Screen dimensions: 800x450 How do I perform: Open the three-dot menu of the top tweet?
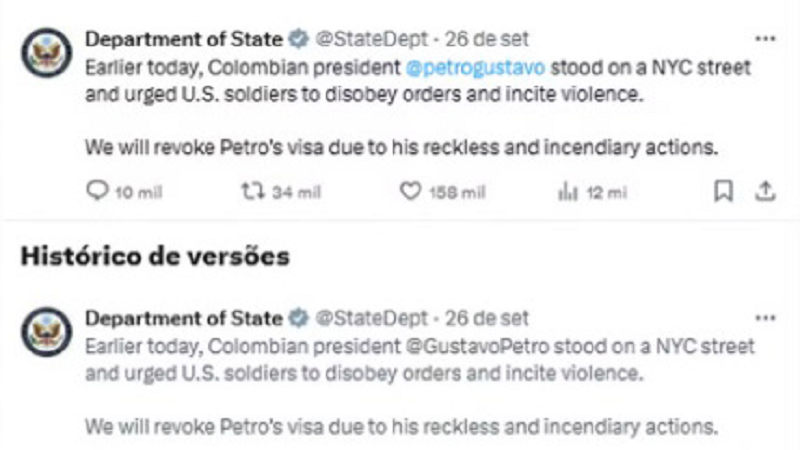click(x=765, y=39)
